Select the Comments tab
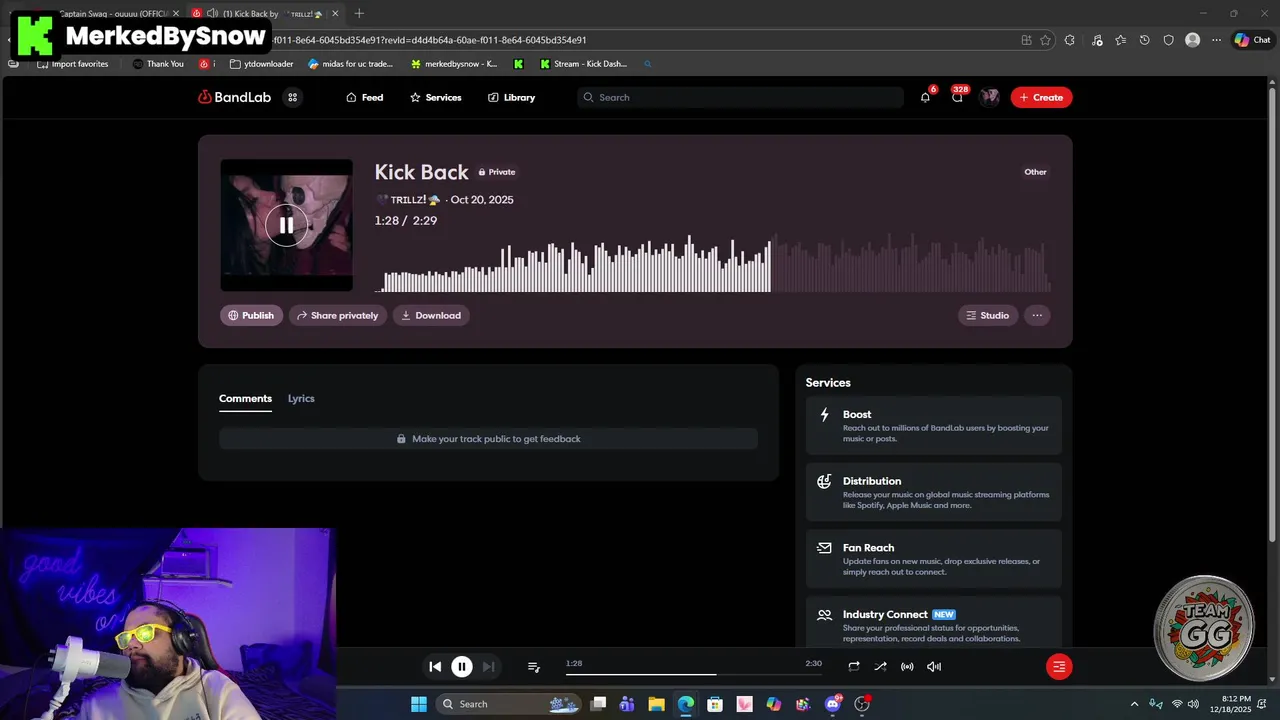The image size is (1280, 720). pyautogui.click(x=245, y=398)
